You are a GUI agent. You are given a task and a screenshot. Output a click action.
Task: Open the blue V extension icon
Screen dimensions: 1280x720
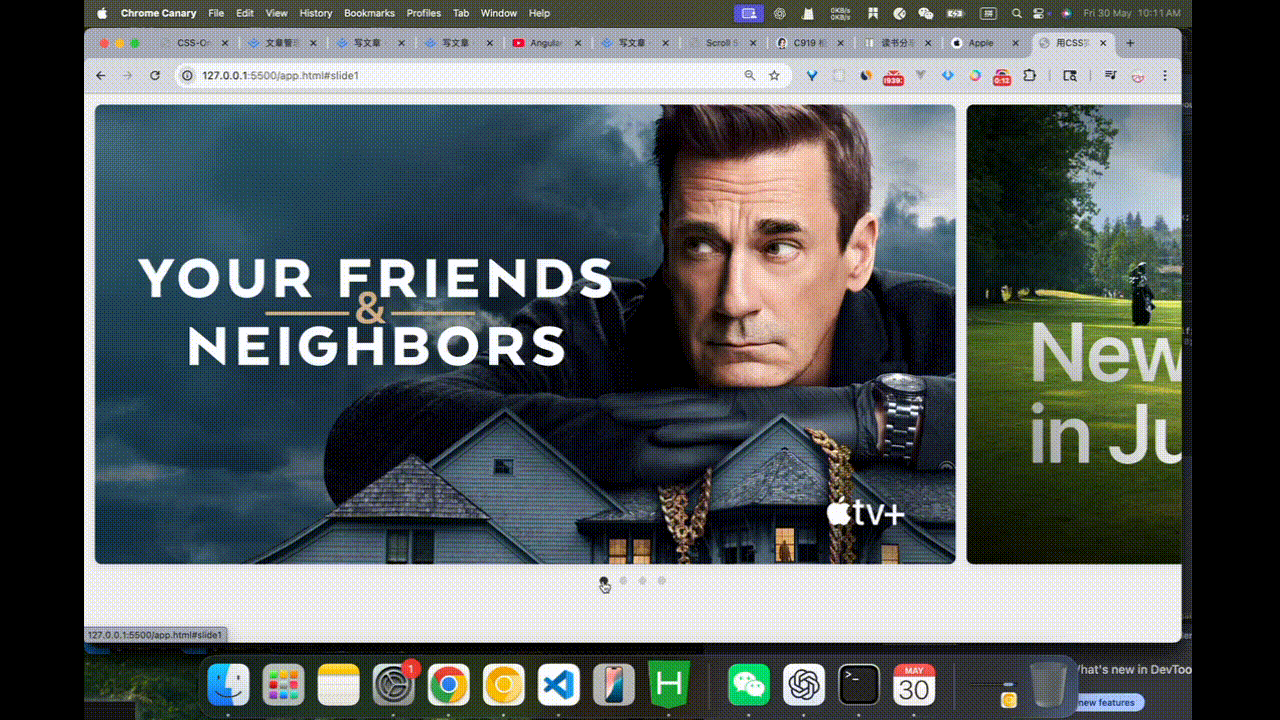(813, 75)
